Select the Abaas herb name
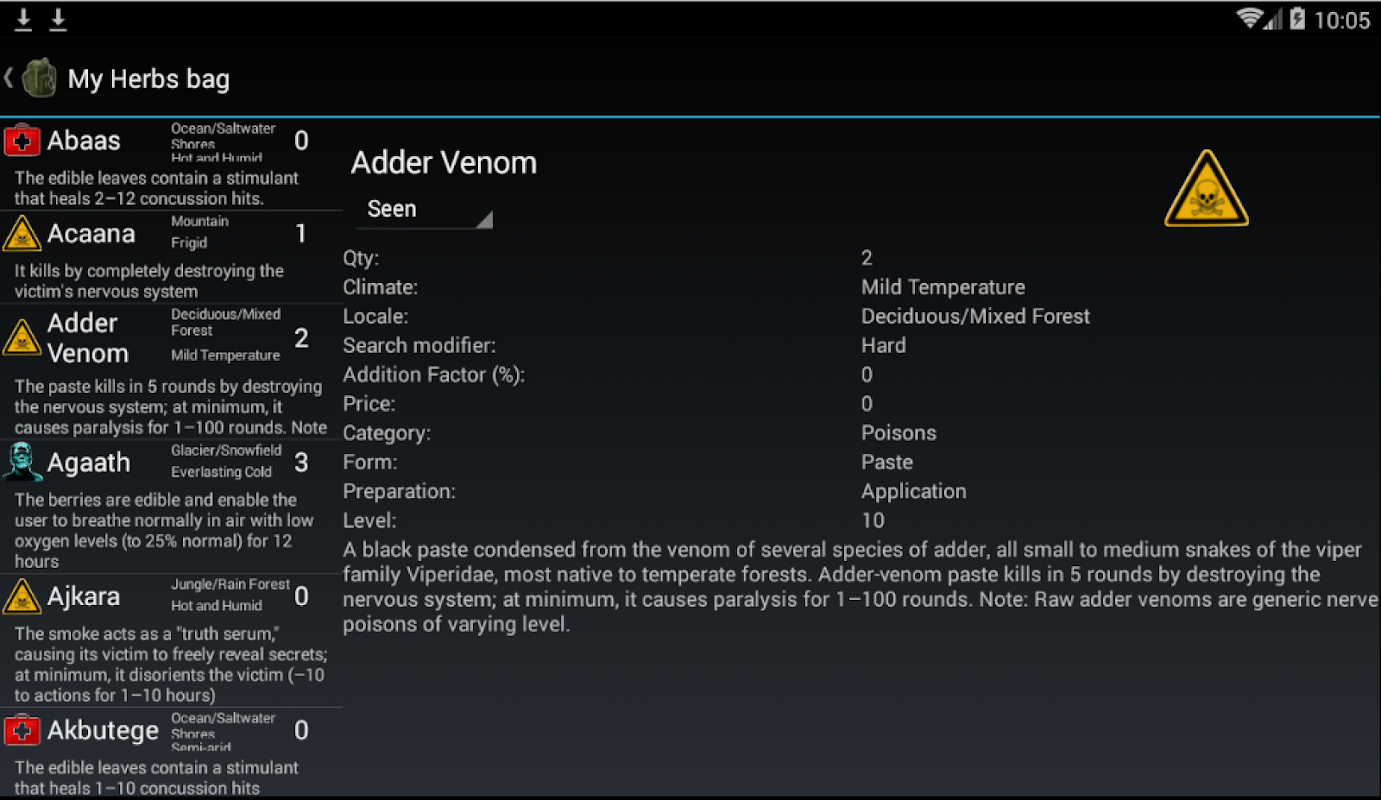 pos(84,140)
